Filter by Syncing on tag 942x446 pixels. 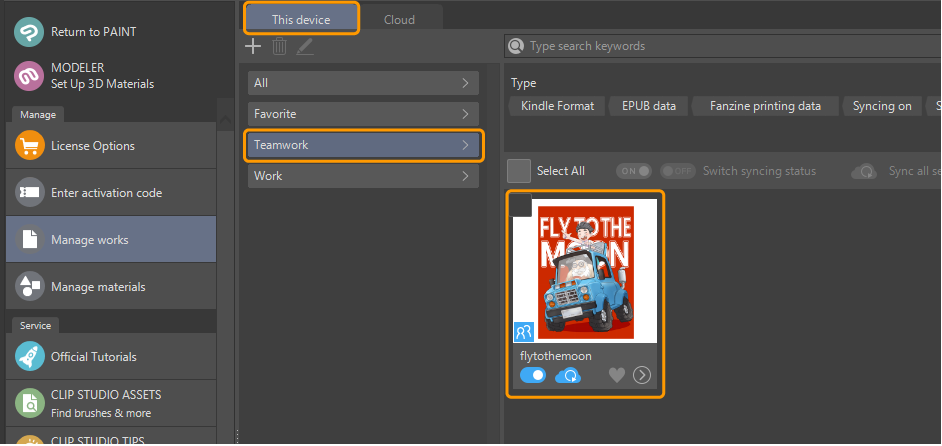click(x=882, y=106)
